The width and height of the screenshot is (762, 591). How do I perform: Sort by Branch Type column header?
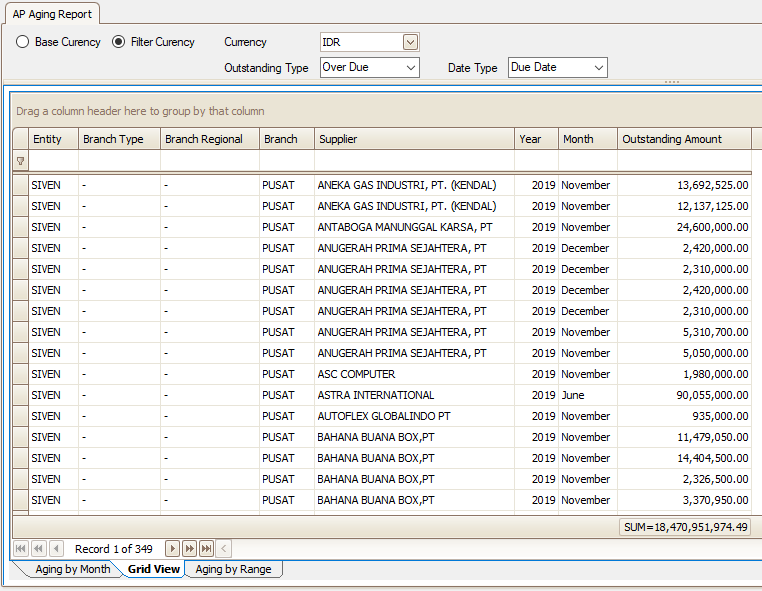click(x=119, y=139)
